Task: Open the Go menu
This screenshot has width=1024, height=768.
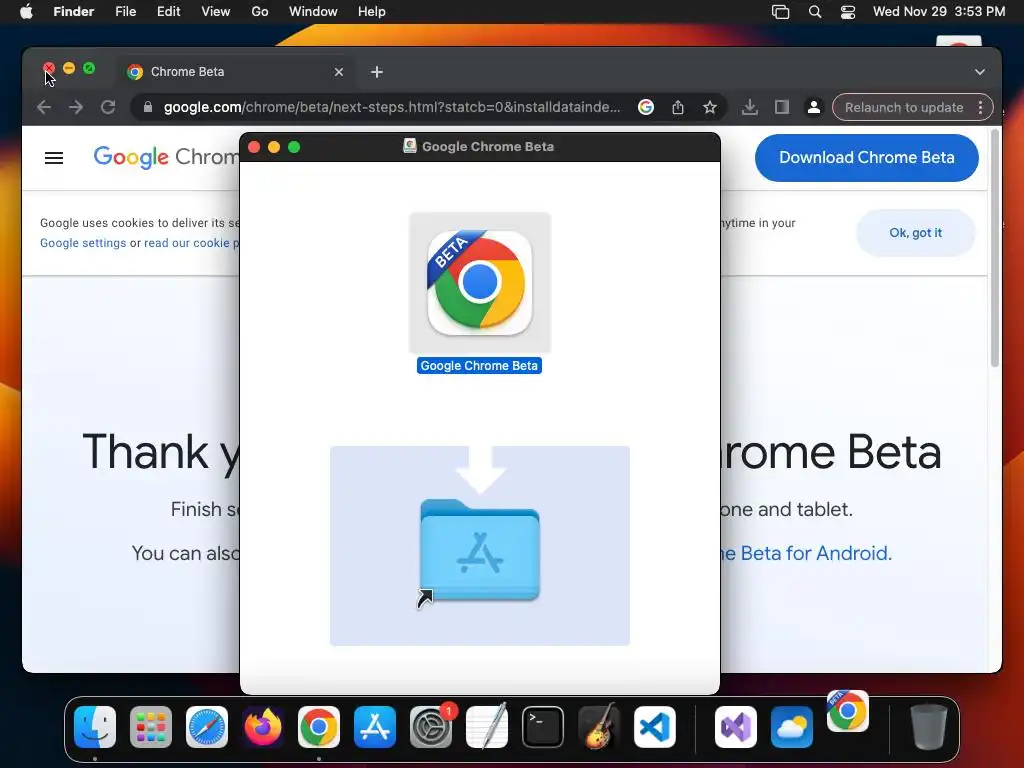Action: [x=260, y=12]
